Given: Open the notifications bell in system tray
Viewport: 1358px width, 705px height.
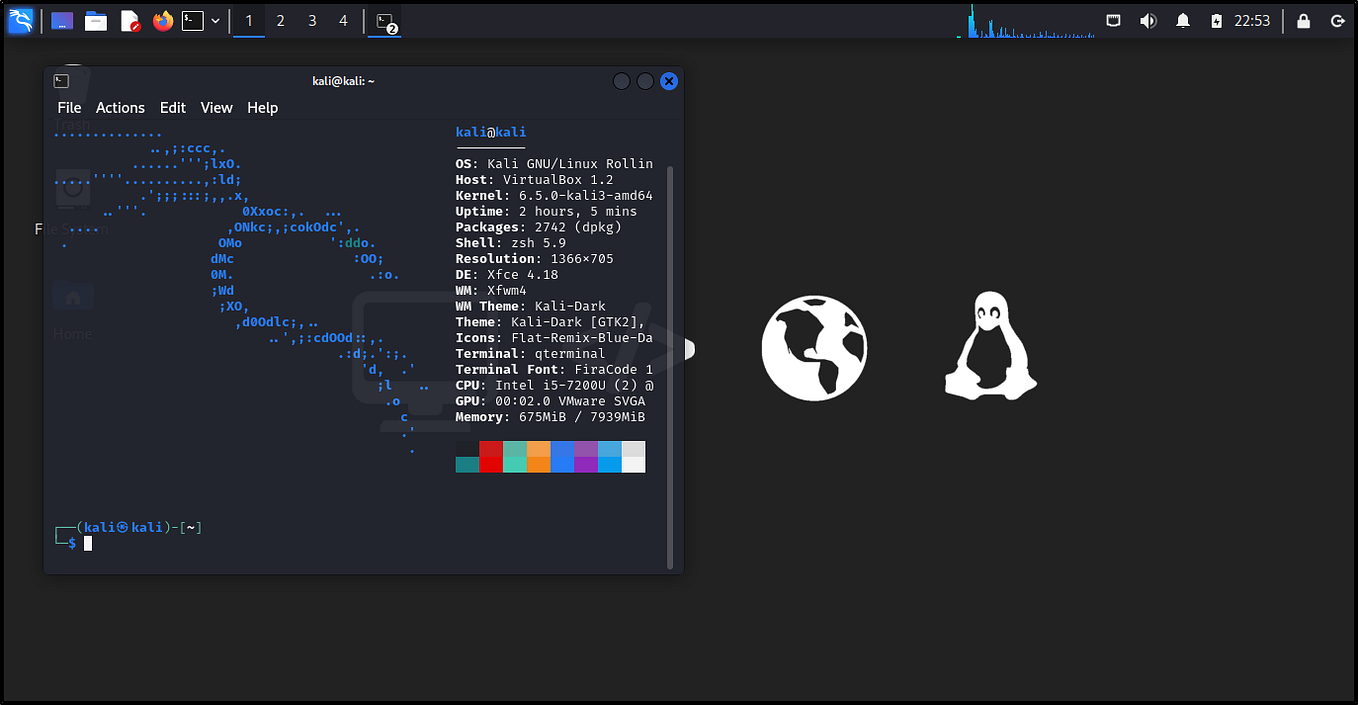Looking at the screenshot, I should (1182, 20).
